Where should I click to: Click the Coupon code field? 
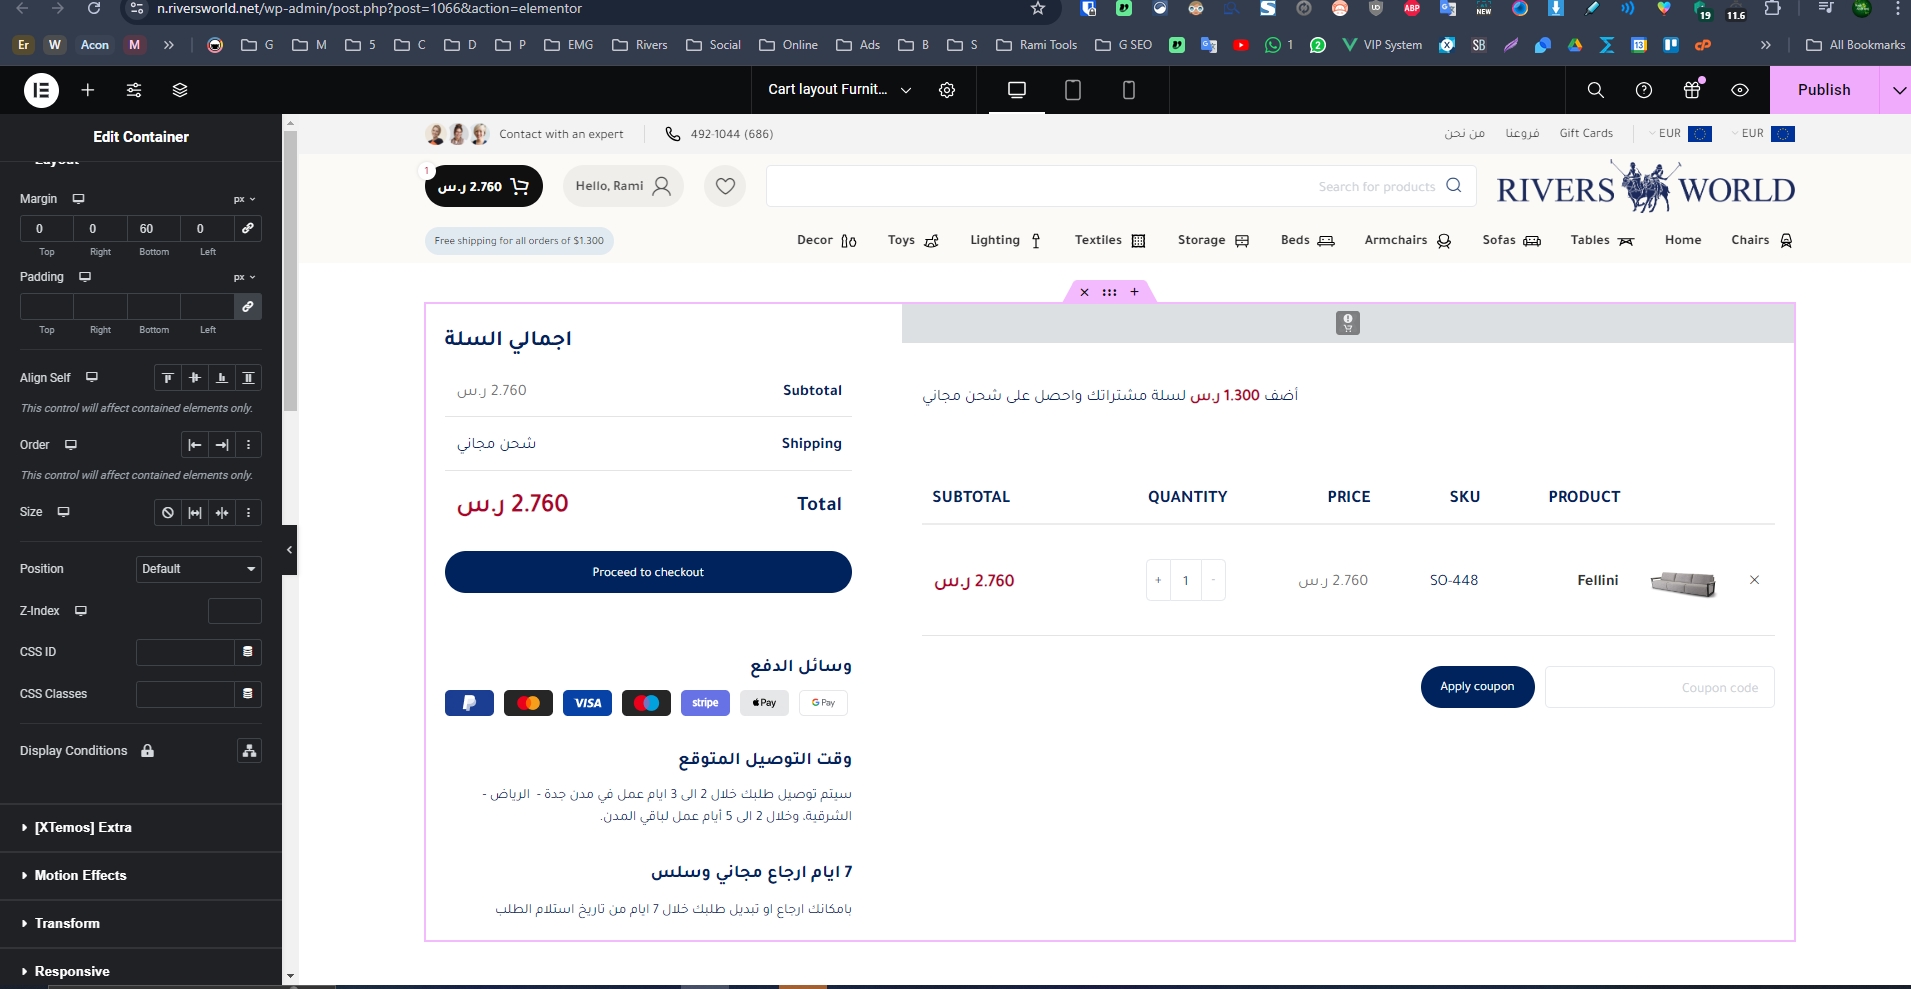(1660, 687)
